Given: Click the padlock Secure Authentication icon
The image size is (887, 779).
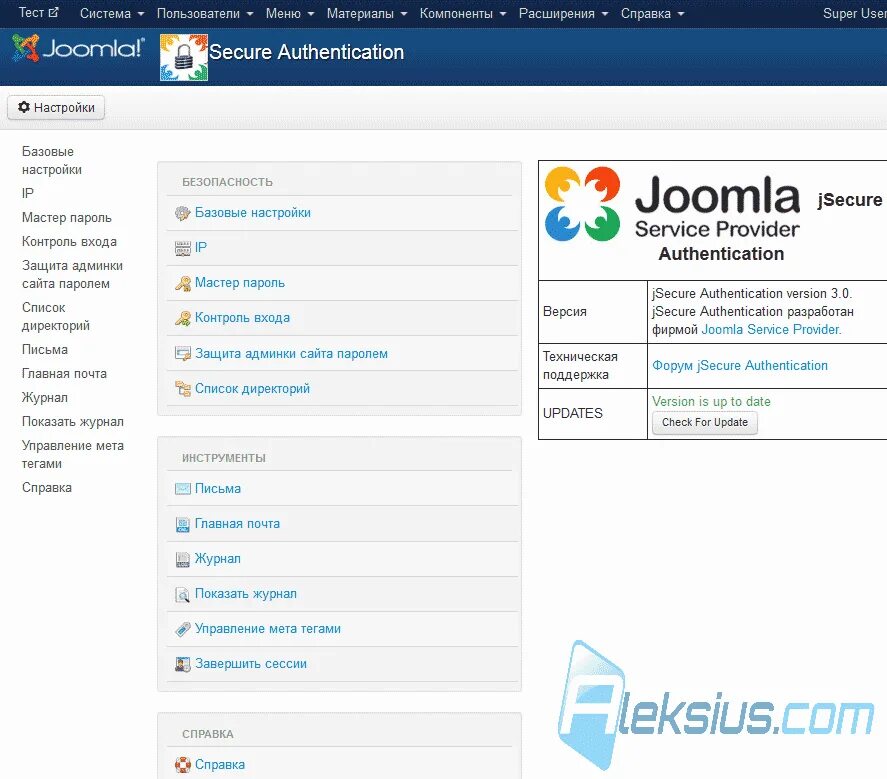Looking at the screenshot, I should point(183,57).
